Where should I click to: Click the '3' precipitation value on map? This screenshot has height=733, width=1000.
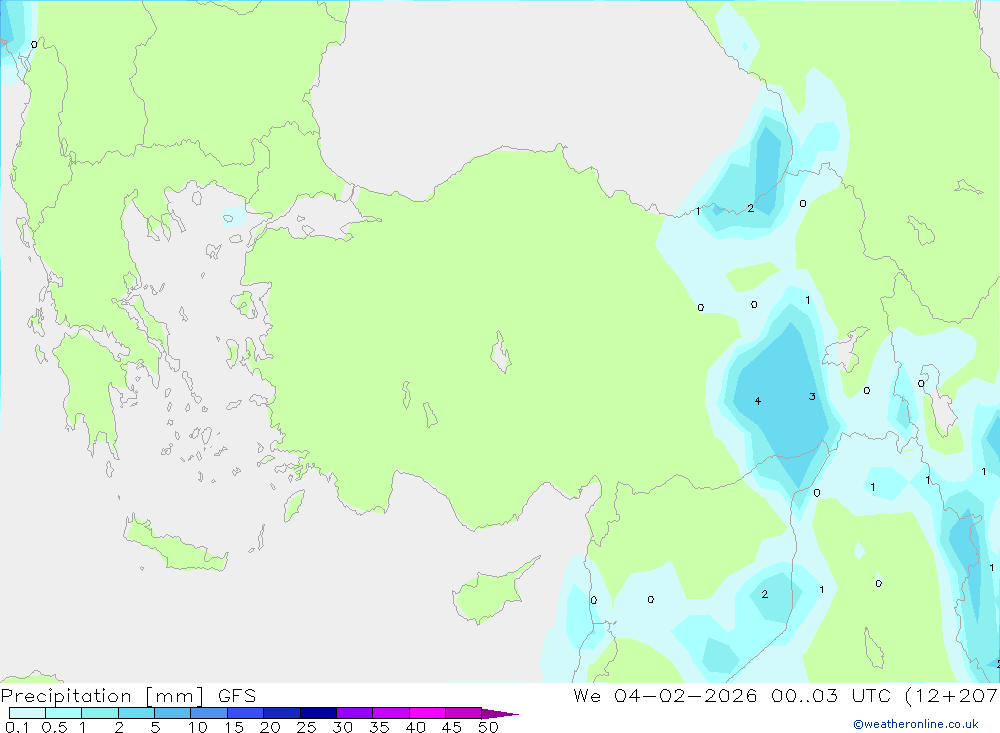click(x=812, y=396)
